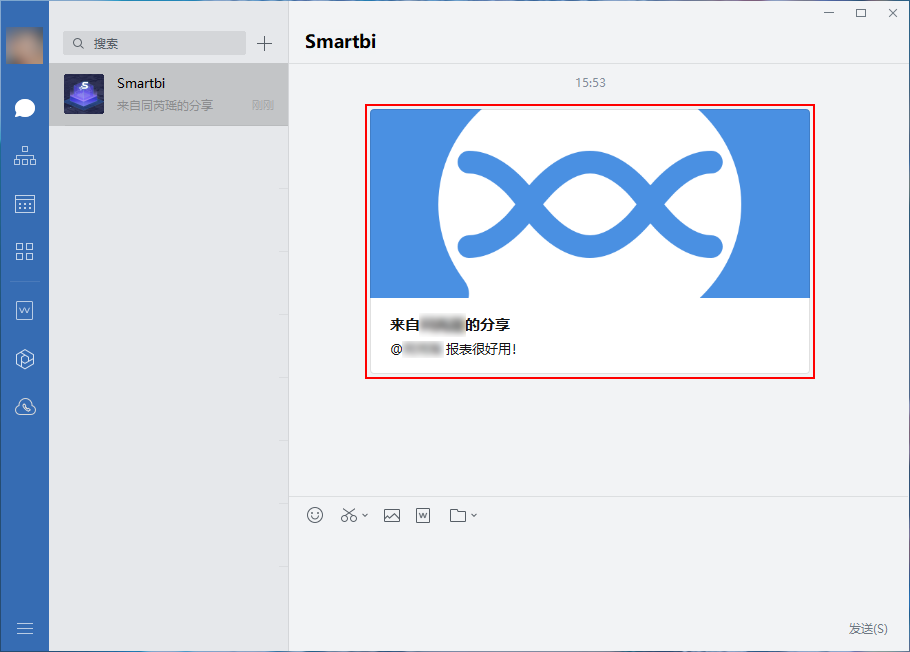Open the hexagon cube icon in sidebar
The height and width of the screenshot is (652, 910).
[25, 359]
